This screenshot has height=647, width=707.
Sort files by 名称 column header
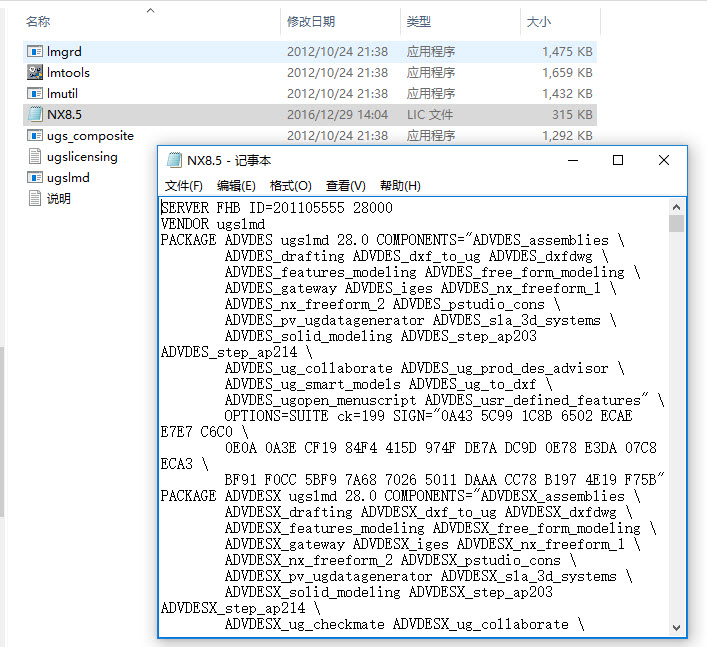click(x=38, y=21)
